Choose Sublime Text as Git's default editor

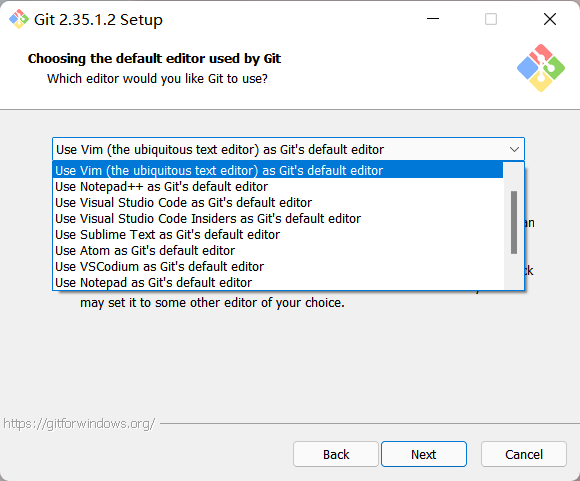278,234
